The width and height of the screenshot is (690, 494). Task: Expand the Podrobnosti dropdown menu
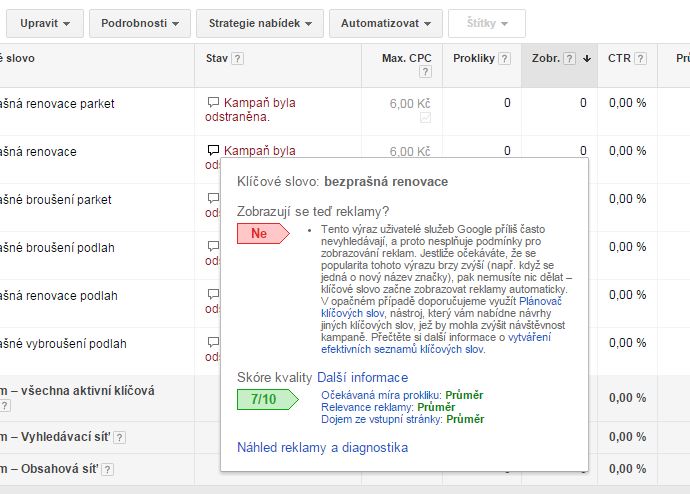(x=140, y=23)
